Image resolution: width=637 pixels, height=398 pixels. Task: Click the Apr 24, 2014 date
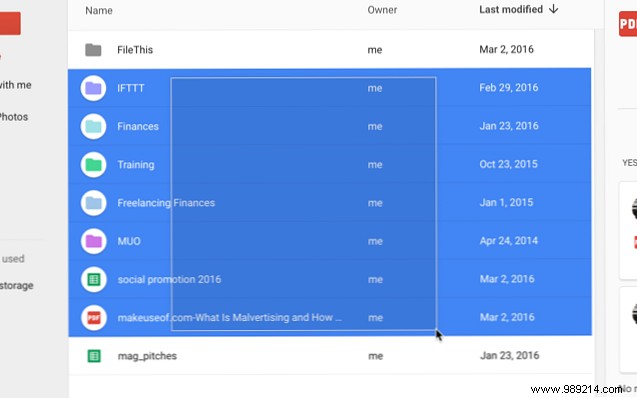509,240
